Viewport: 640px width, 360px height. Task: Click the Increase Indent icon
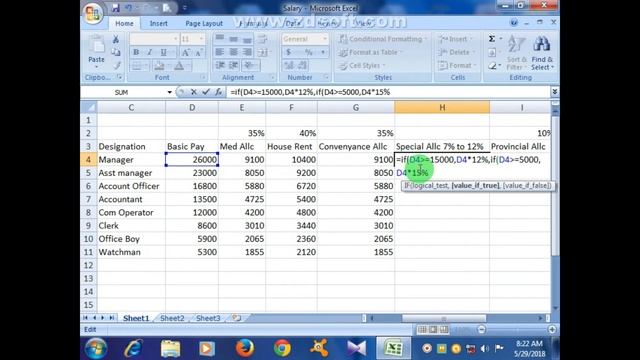point(233,65)
